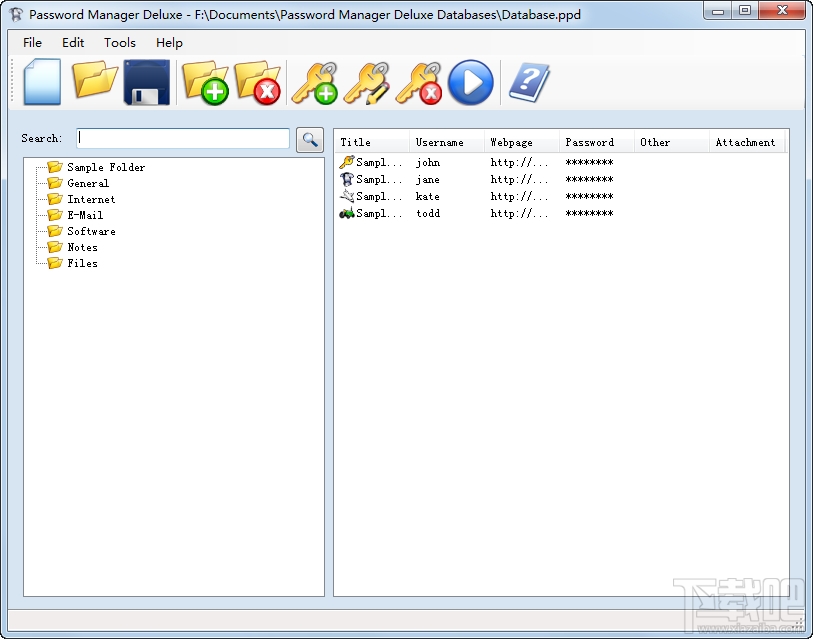Open the Edit menu
813x639 pixels.
[72, 43]
